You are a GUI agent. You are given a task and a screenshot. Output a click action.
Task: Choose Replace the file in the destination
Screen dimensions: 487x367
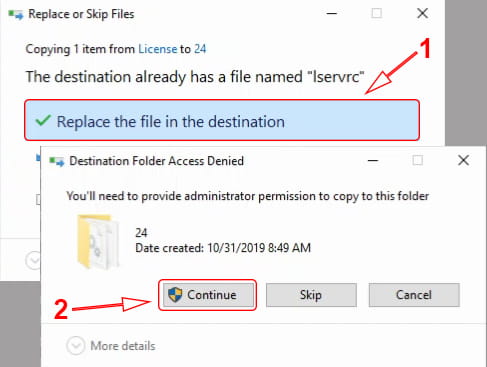pyautogui.click(x=222, y=120)
